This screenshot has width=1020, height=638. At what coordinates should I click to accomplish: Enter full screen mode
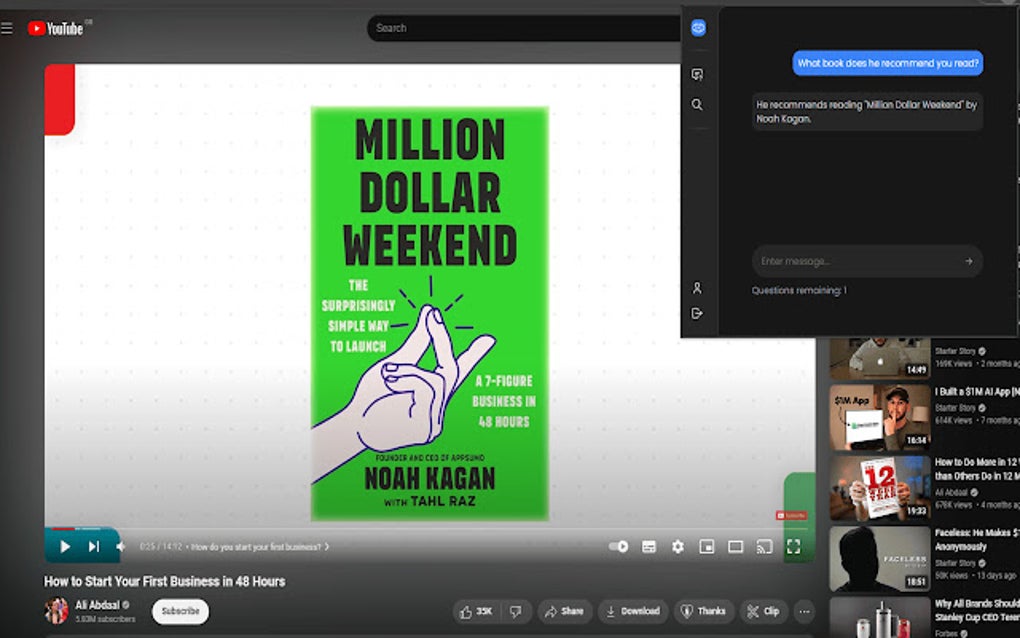coord(794,546)
